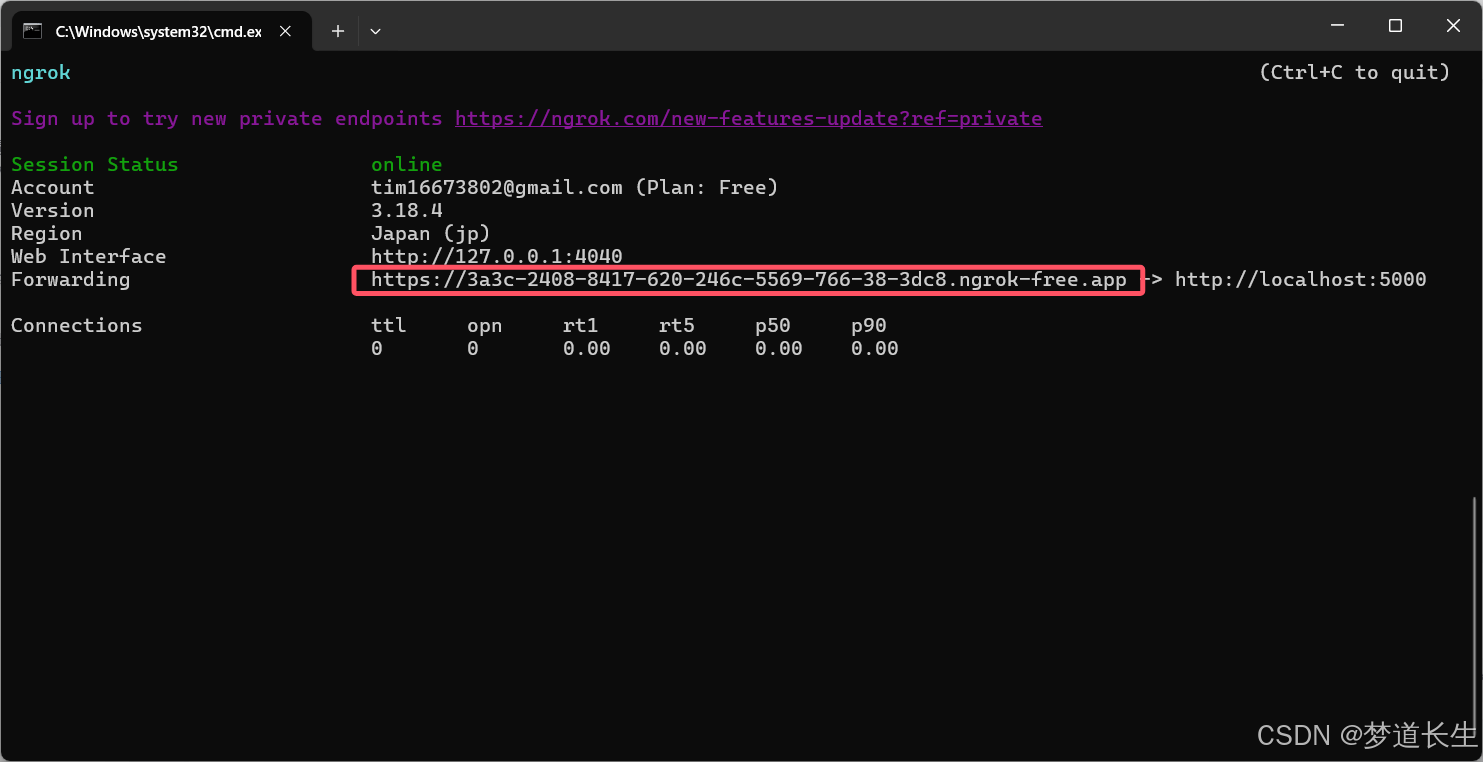Screen dimensions: 1483x762
Task: Click the Account plan label (Plan: Free)
Action: [708, 187]
